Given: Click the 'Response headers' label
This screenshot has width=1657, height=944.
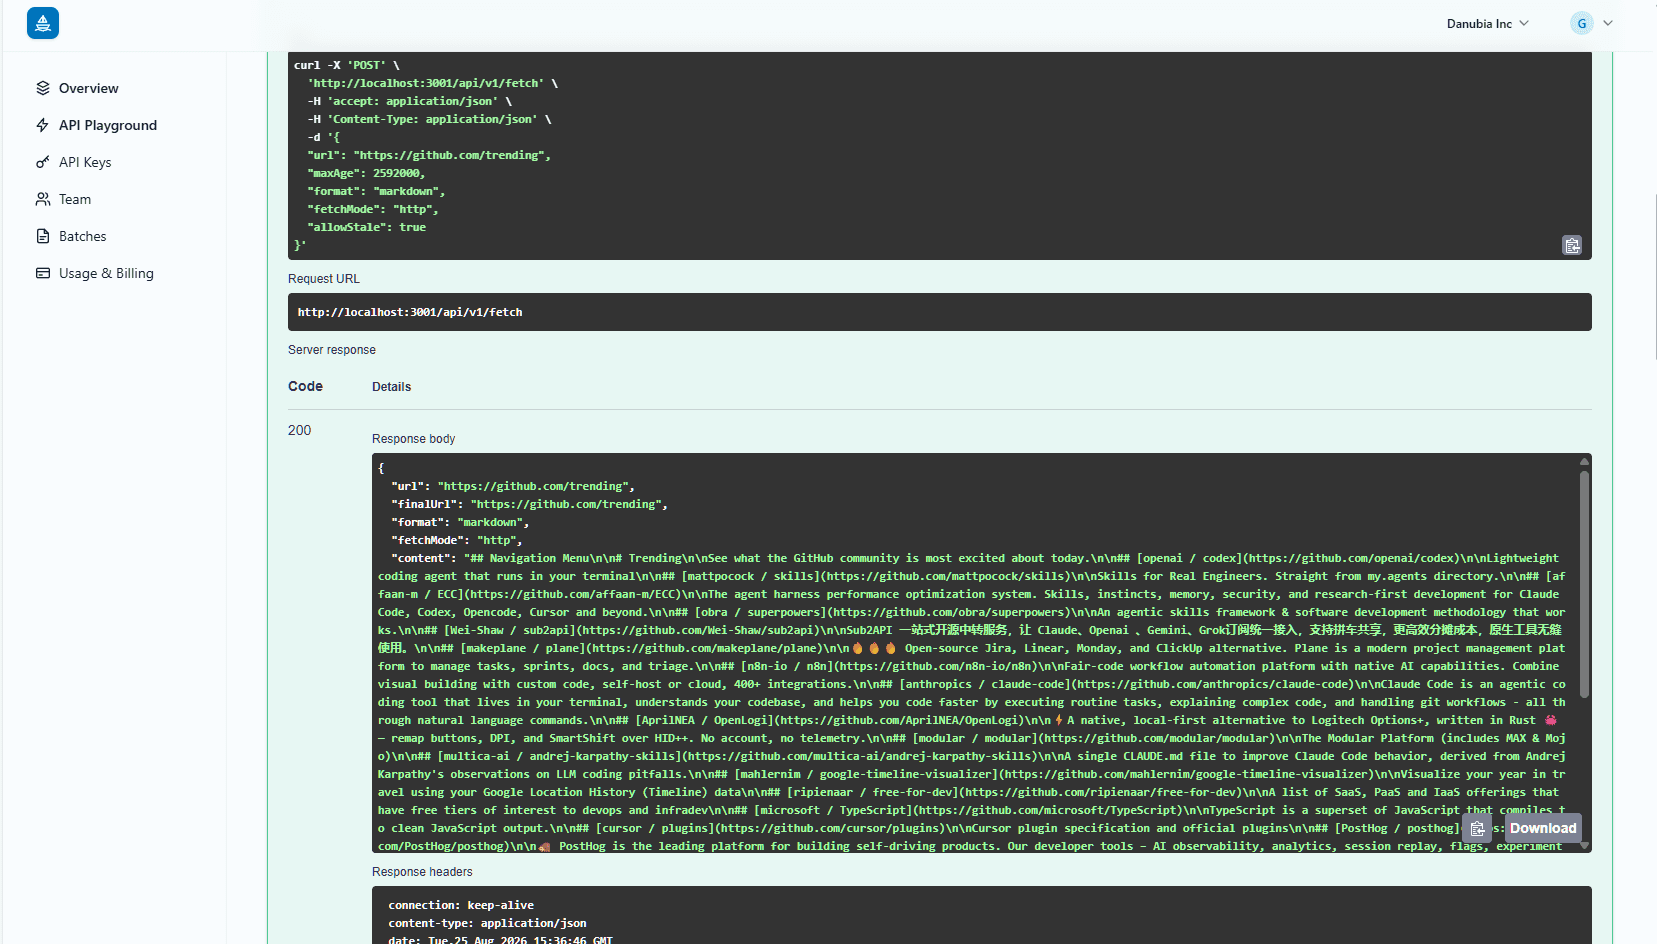Looking at the screenshot, I should pos(422,872).
